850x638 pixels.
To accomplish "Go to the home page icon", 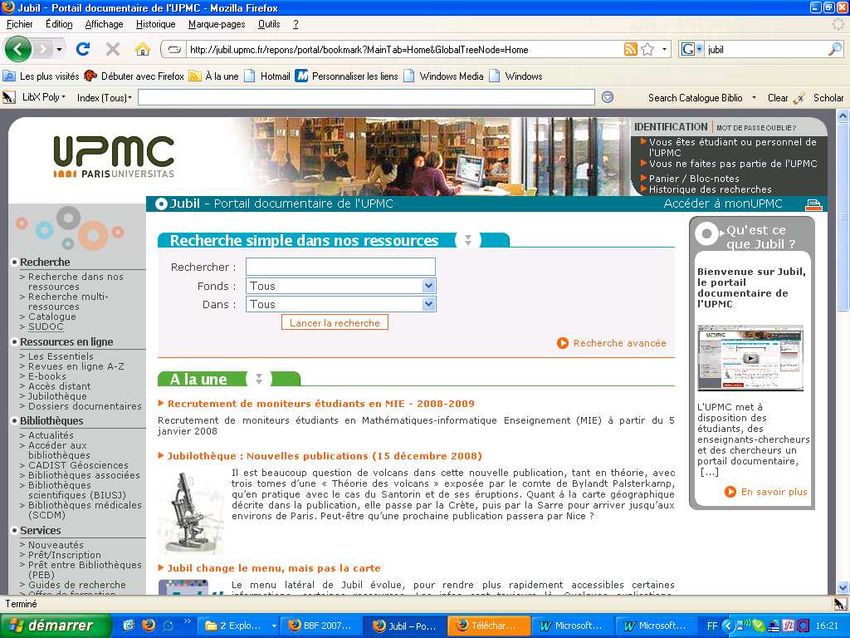I will [143, 50].
